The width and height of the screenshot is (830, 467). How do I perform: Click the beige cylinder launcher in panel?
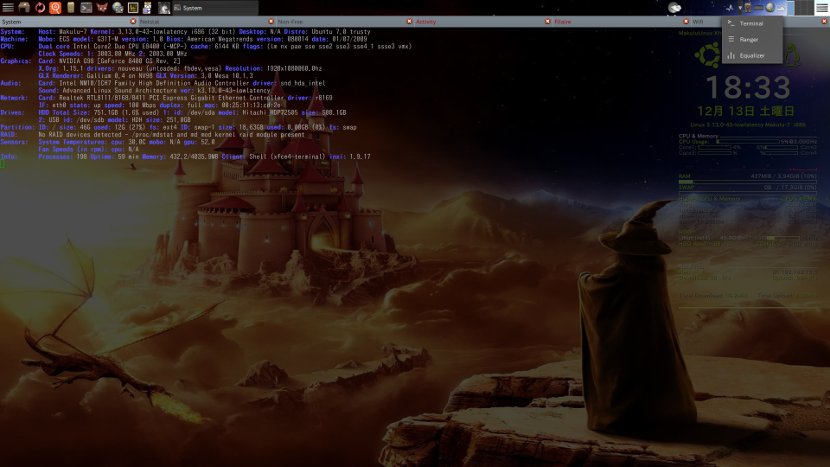click(70, 7)
